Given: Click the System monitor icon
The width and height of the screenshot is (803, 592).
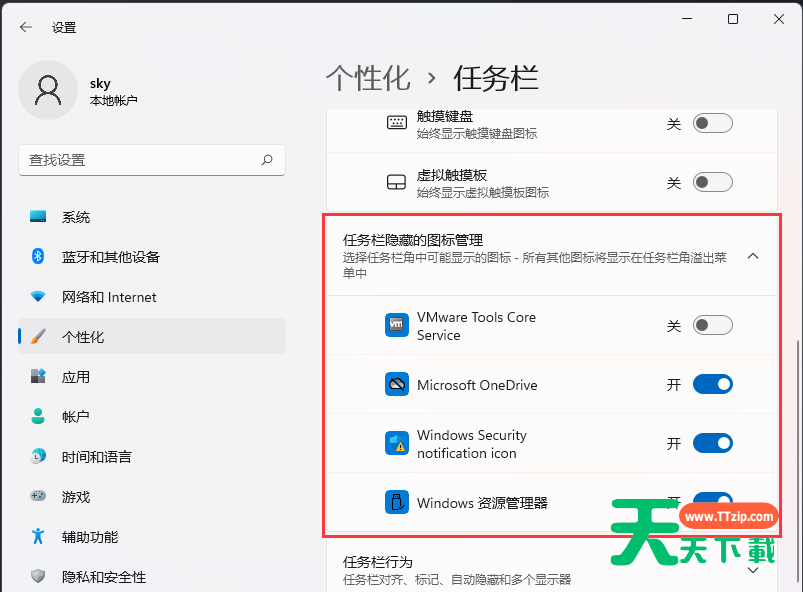Looking at the screenshot, I should click(x=38, y=217).
